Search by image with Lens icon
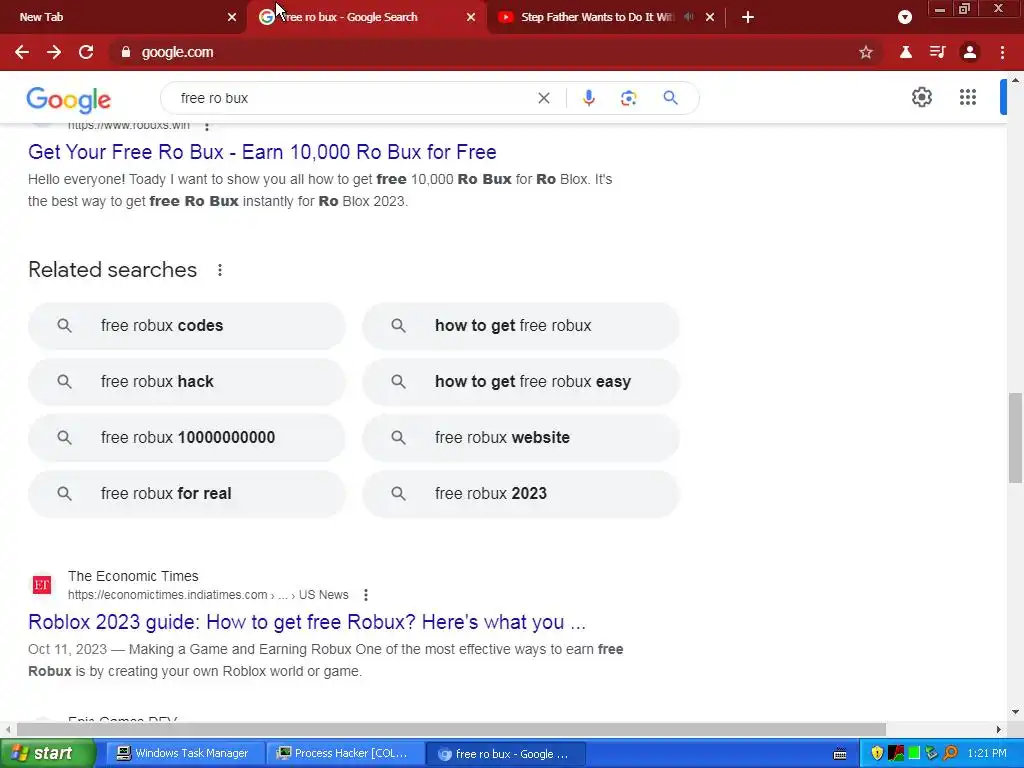 [x=628, y=98]
